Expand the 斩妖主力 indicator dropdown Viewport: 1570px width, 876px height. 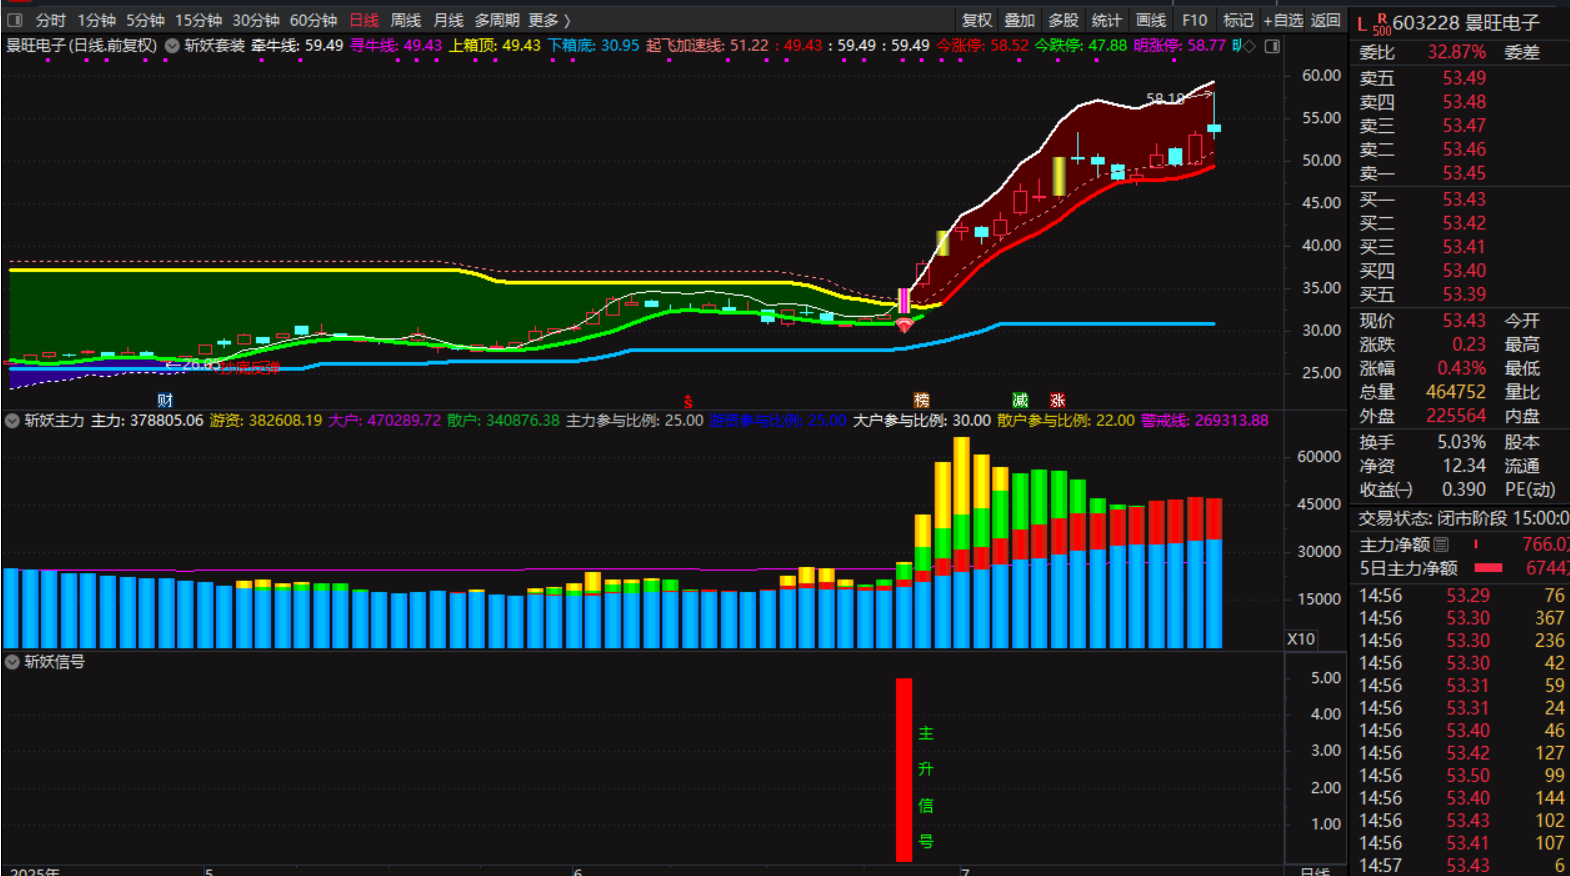click(13, 420)
